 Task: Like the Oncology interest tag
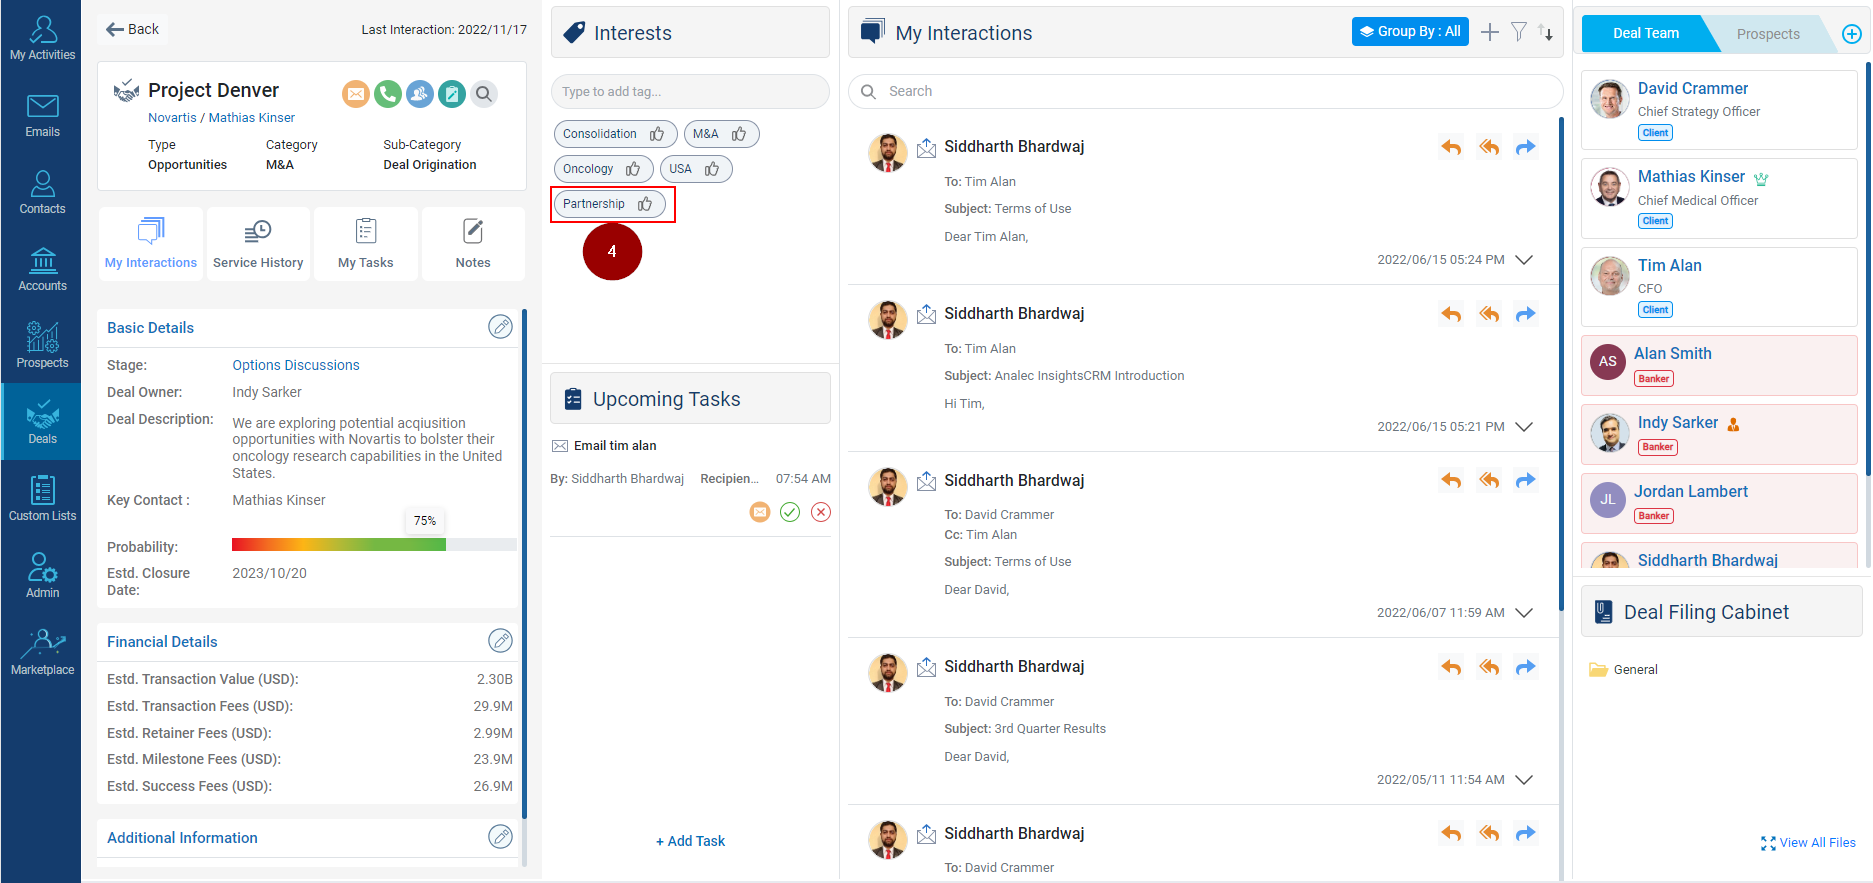tap(633, 169)
